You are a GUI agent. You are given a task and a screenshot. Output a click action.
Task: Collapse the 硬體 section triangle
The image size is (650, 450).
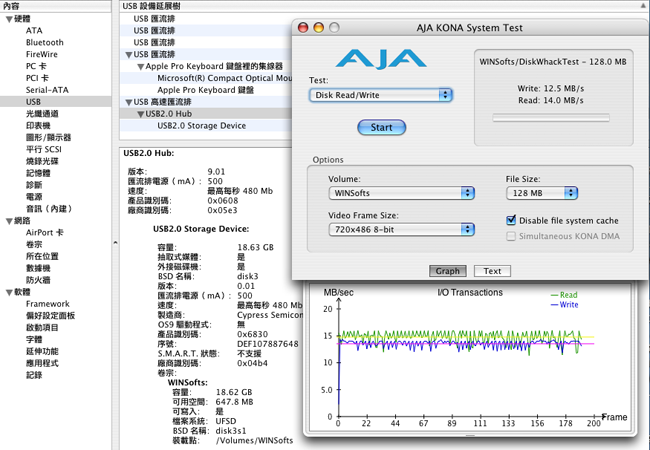pyautogui.click(x=9, y=19)
